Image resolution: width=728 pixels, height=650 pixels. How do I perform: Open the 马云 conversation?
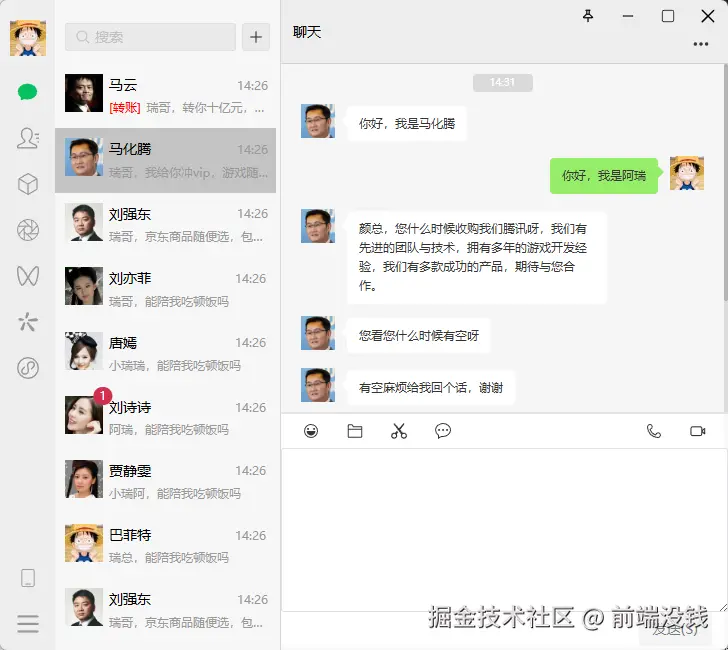click(x=165, y=96)
